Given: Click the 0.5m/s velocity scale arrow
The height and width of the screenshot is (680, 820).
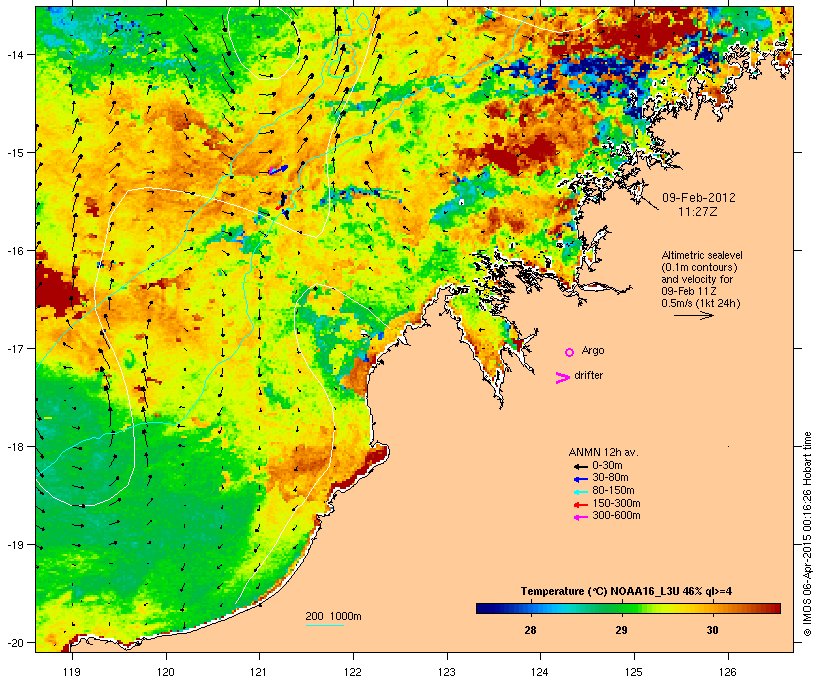Looking at the screenshot, I should (694, 315).
